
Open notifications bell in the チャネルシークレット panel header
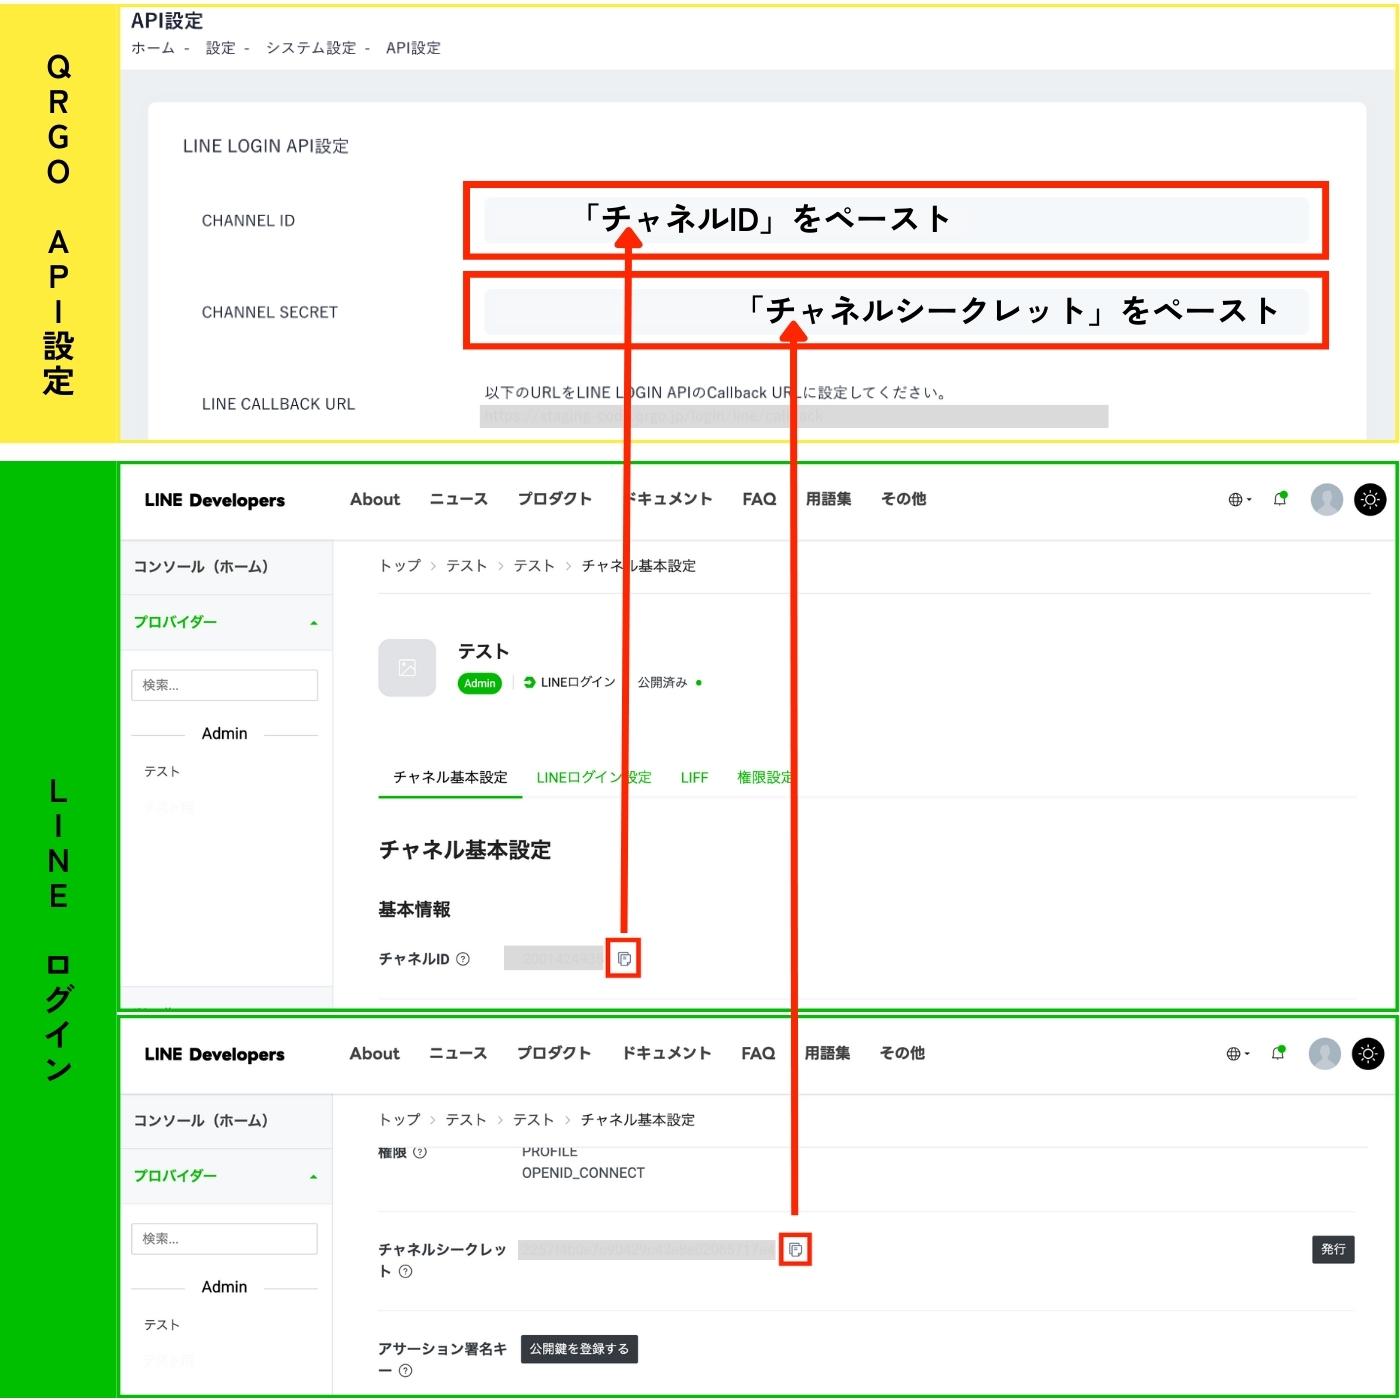pos(1278,1052)
